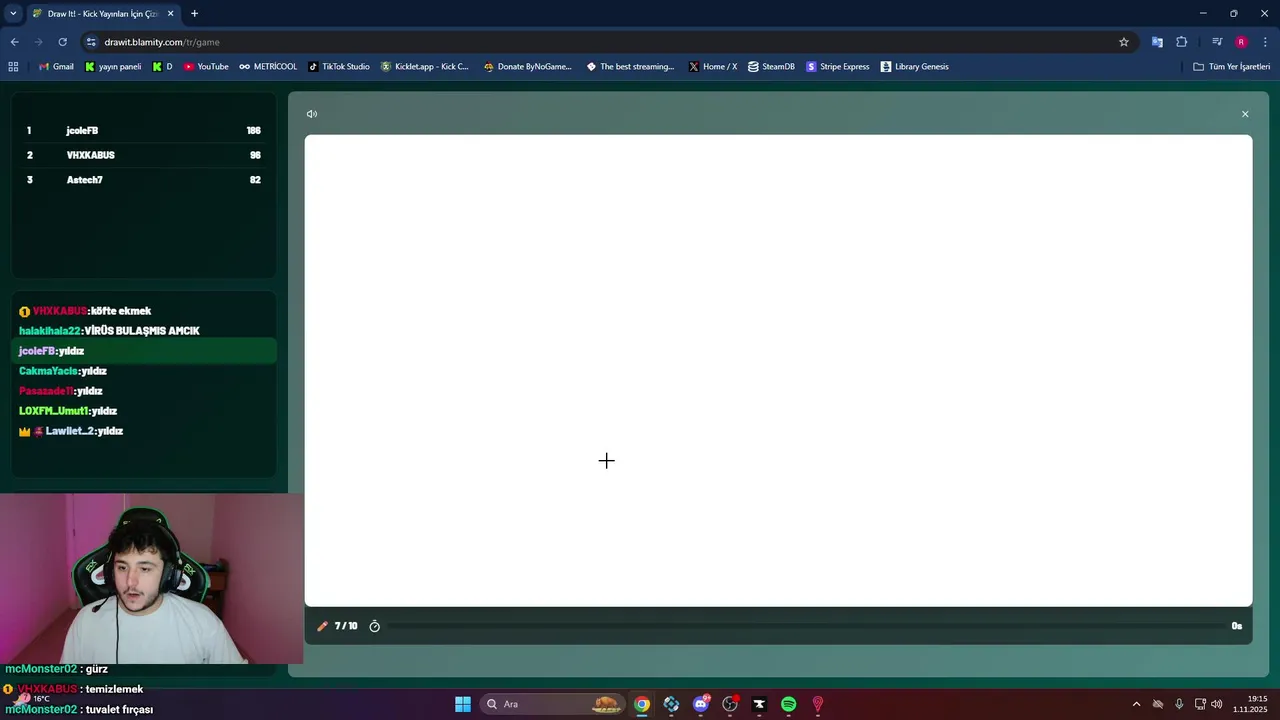This screenshot has width=1280, height=720.
Task: Close the Draw It! tab
Action: tap(170, 14)
